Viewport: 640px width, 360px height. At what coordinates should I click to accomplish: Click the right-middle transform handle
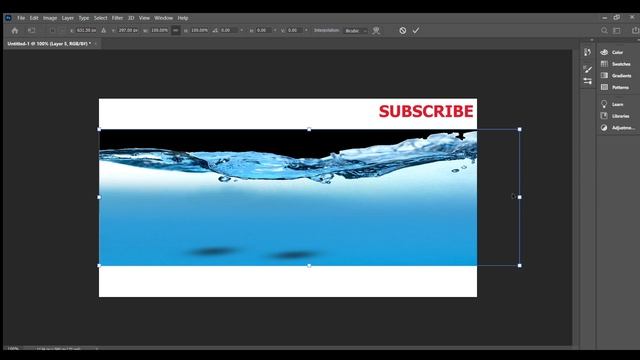(x=520, y=197)
